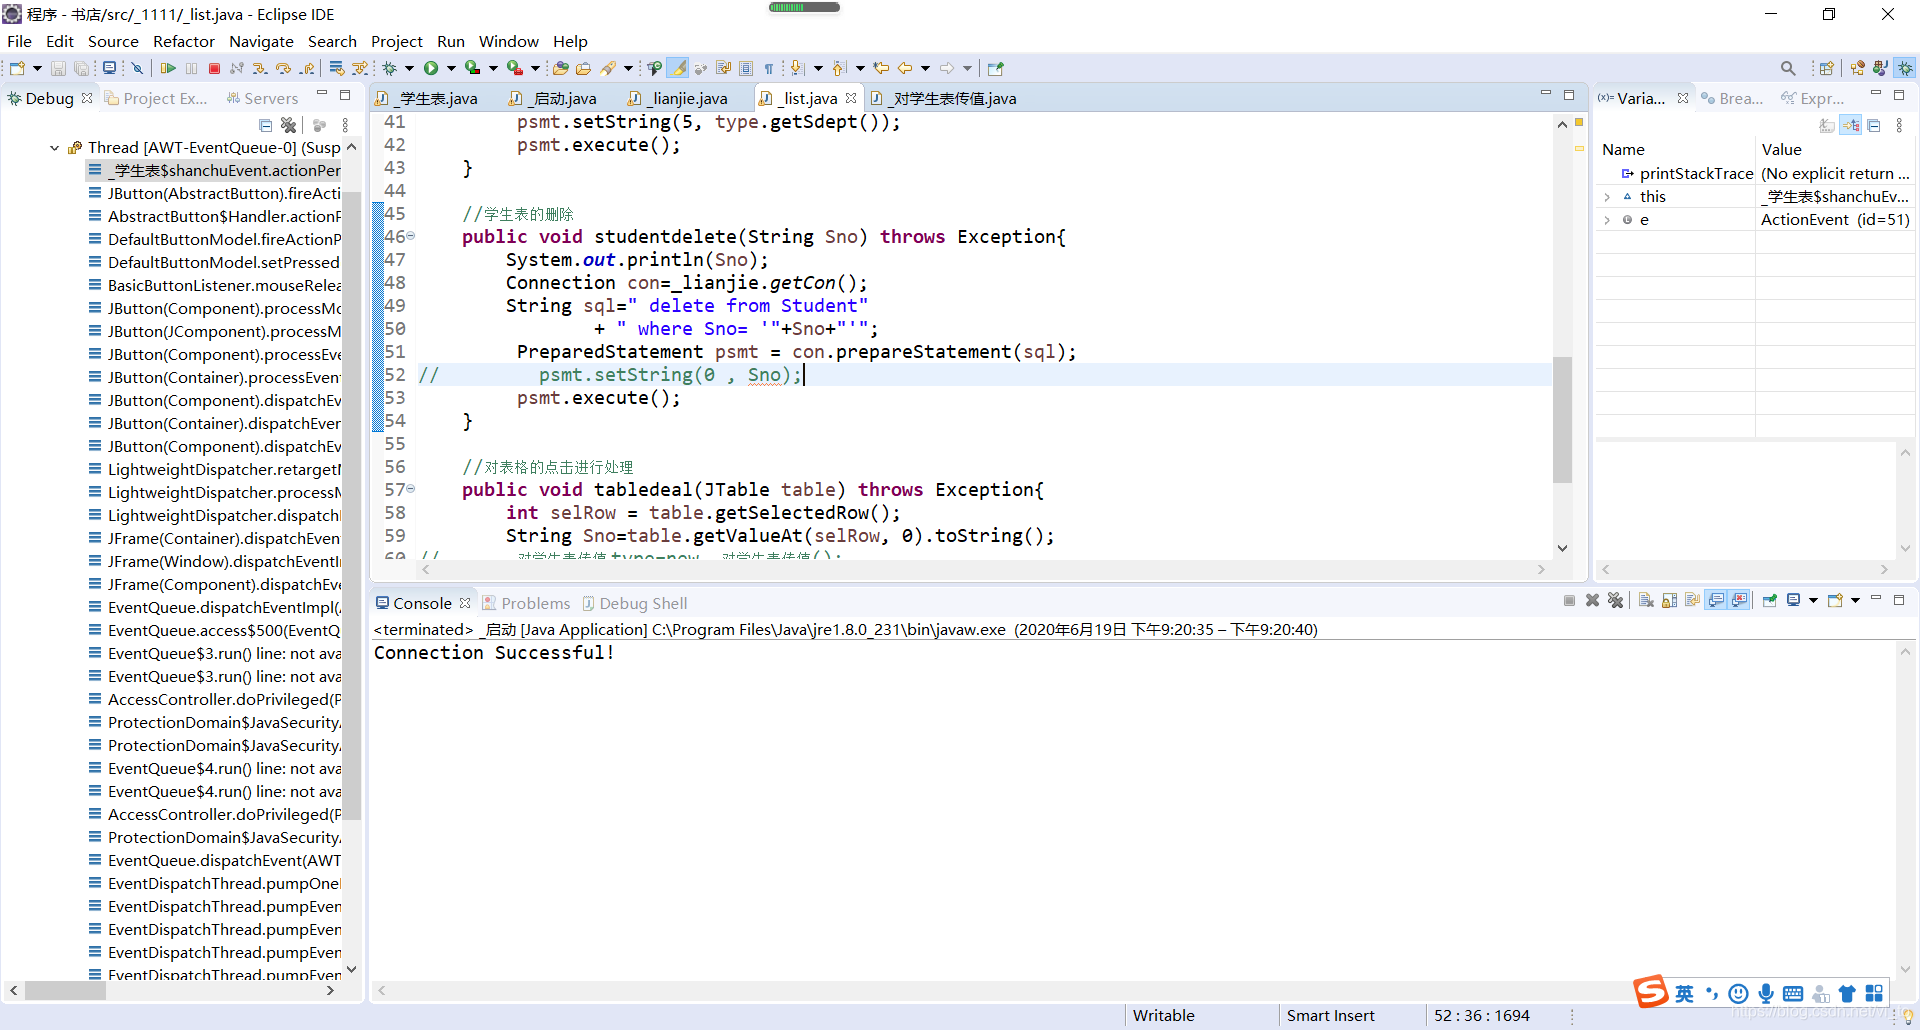1920x1030 pixels.
Task: Click the Back navigation arrow in the toolbar
Action: 905,68
